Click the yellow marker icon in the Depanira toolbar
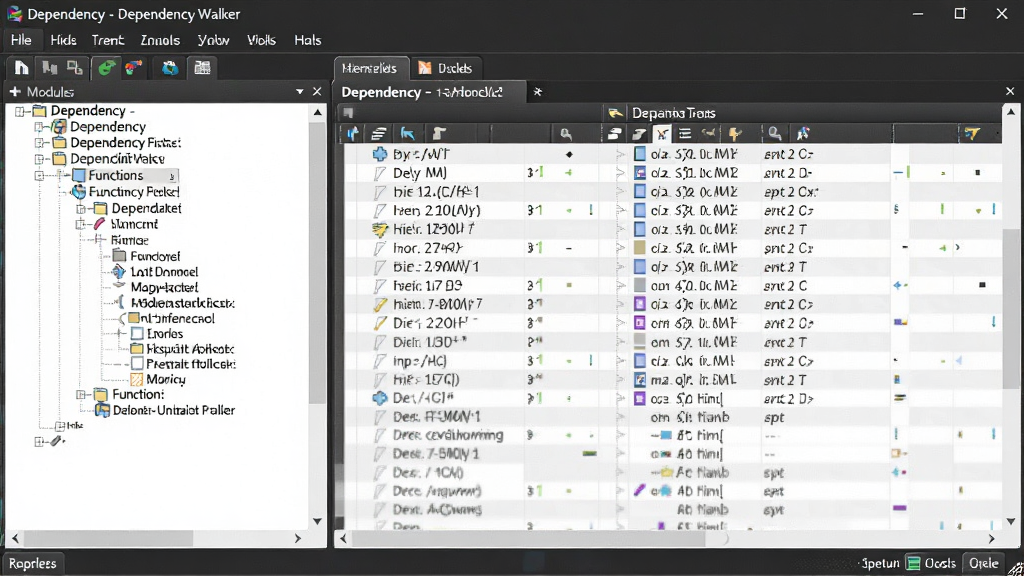The height and width of the screenshot is (576, 1024). coord(735,134)
